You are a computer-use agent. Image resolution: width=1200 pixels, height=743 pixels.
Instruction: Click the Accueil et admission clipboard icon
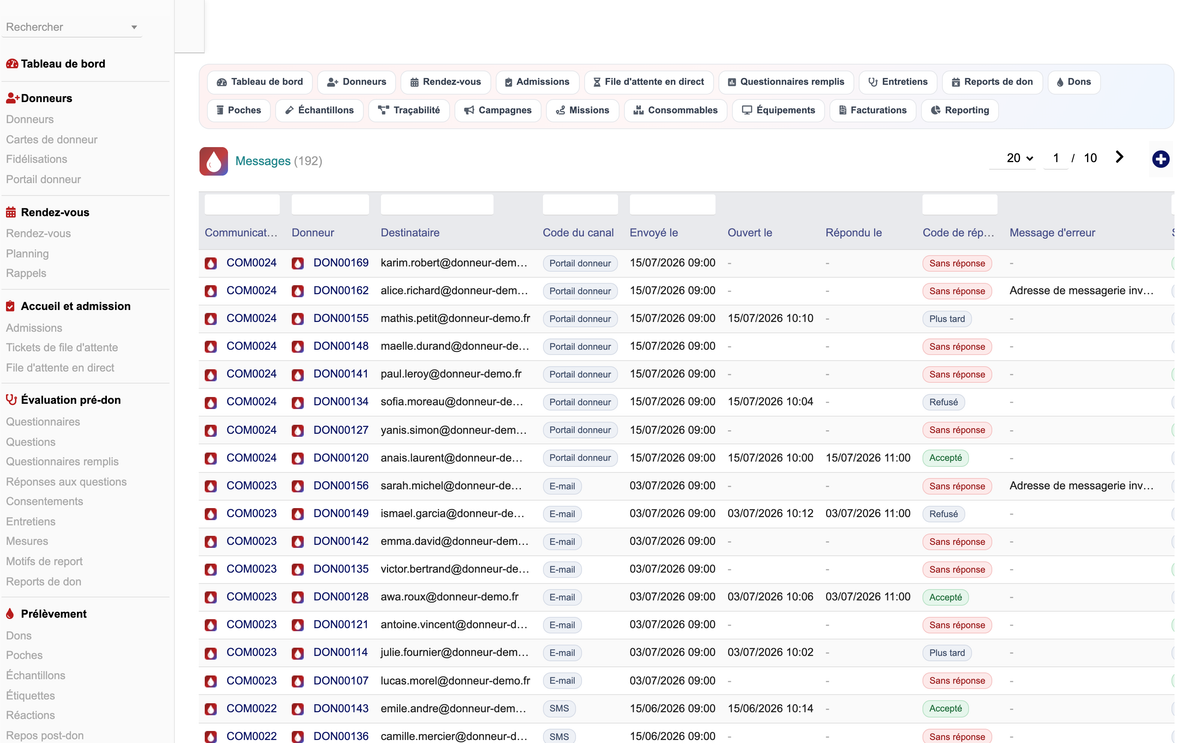point(11,307)
